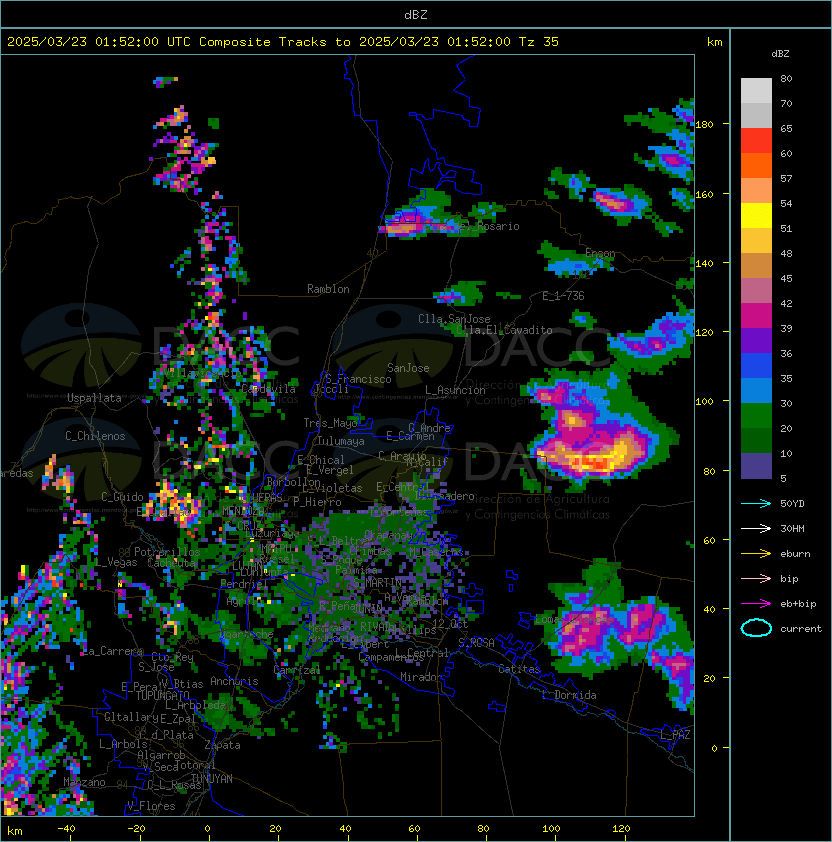Image resolution: width=832 pixels, height=842 pixels.
Task: Click the 'C_Guido' map label
Action: (x=122, y=497)
